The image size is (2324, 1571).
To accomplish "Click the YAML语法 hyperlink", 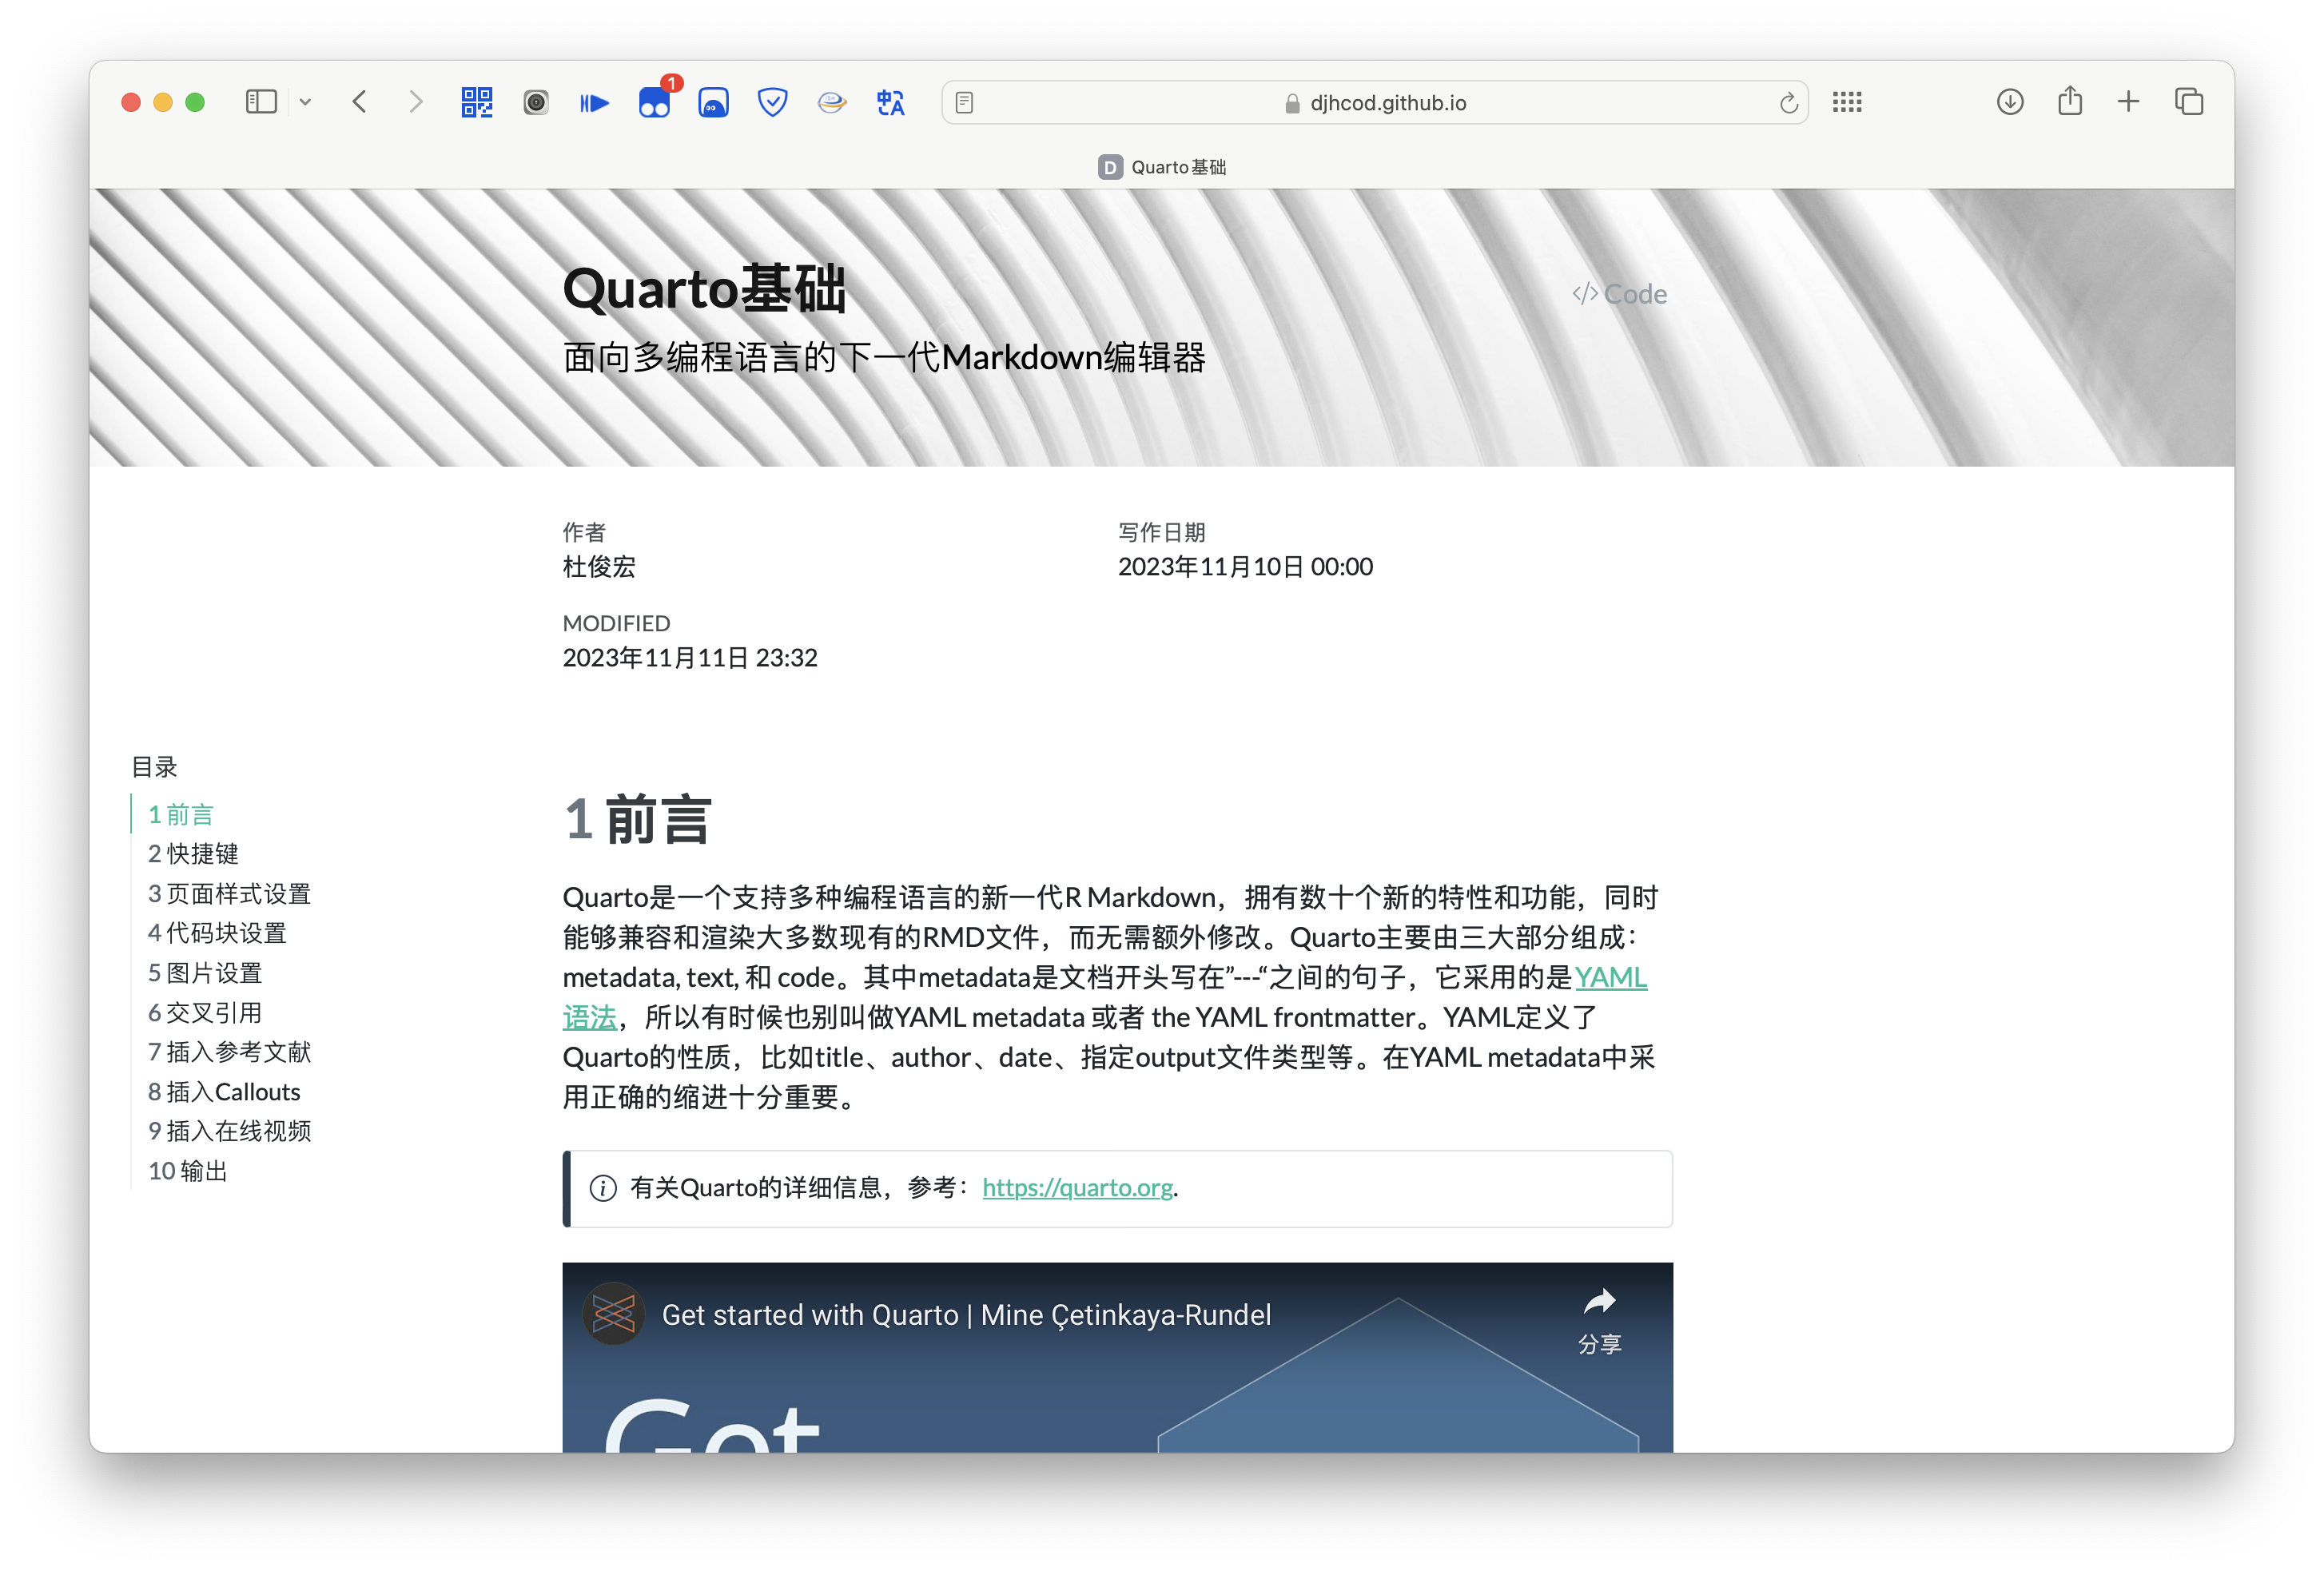I will (x=1611, y=977).
